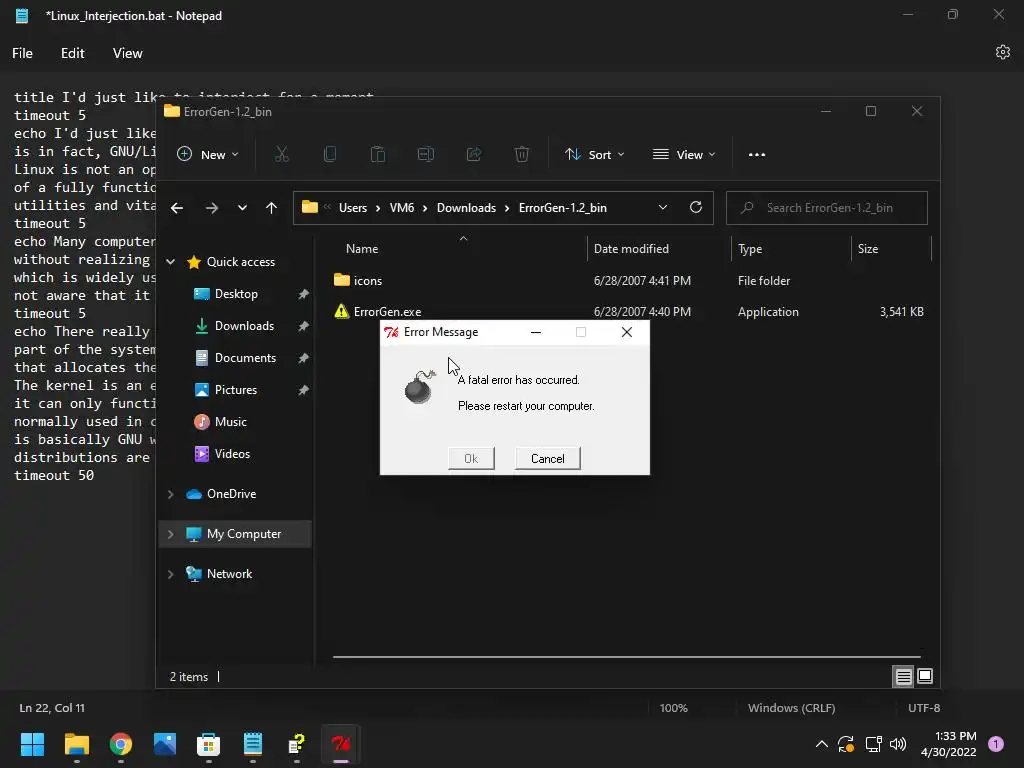Click Ok in the Error Message dialog
Screen dimensions: 1024x768
[x=471, y=458]
